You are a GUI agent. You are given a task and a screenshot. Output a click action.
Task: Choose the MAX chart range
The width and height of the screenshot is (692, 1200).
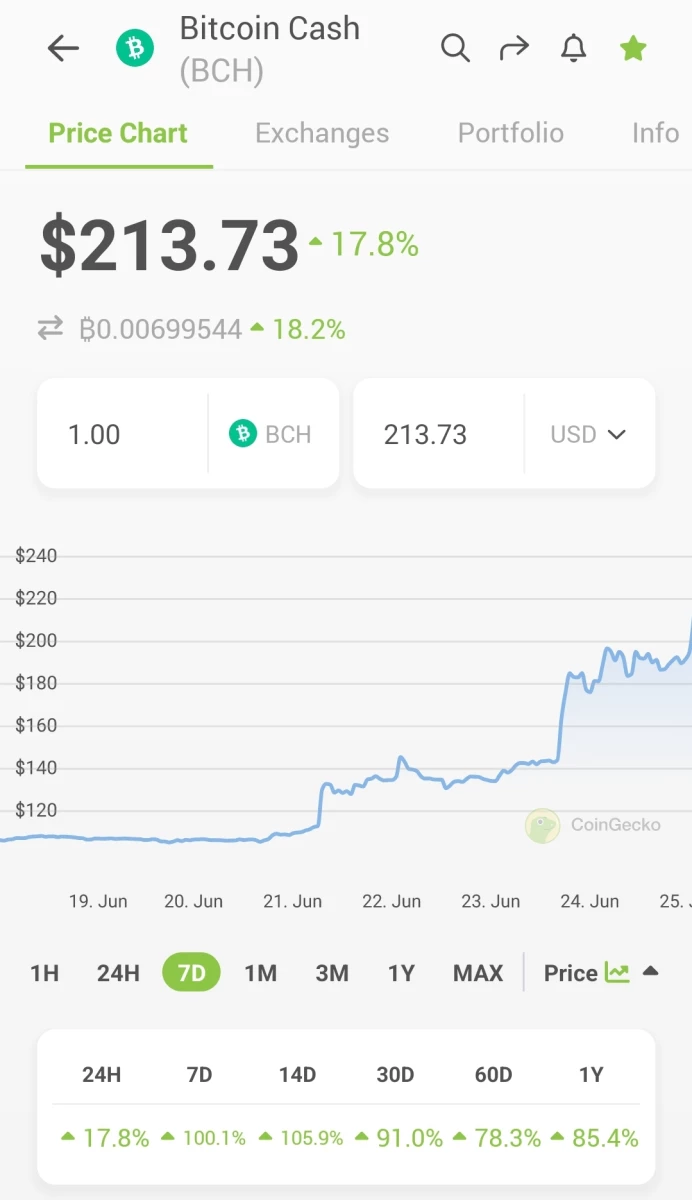pos(478,972)
